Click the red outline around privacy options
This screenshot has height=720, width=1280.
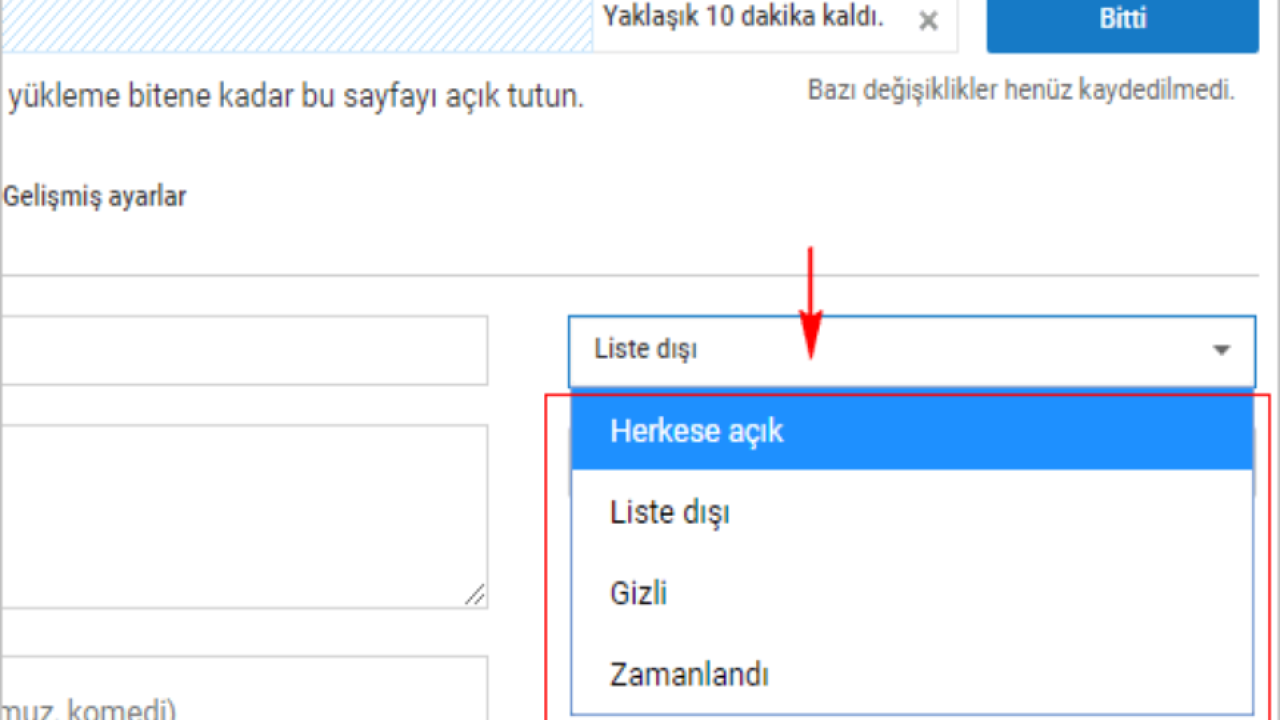(x=1270, y=550)
